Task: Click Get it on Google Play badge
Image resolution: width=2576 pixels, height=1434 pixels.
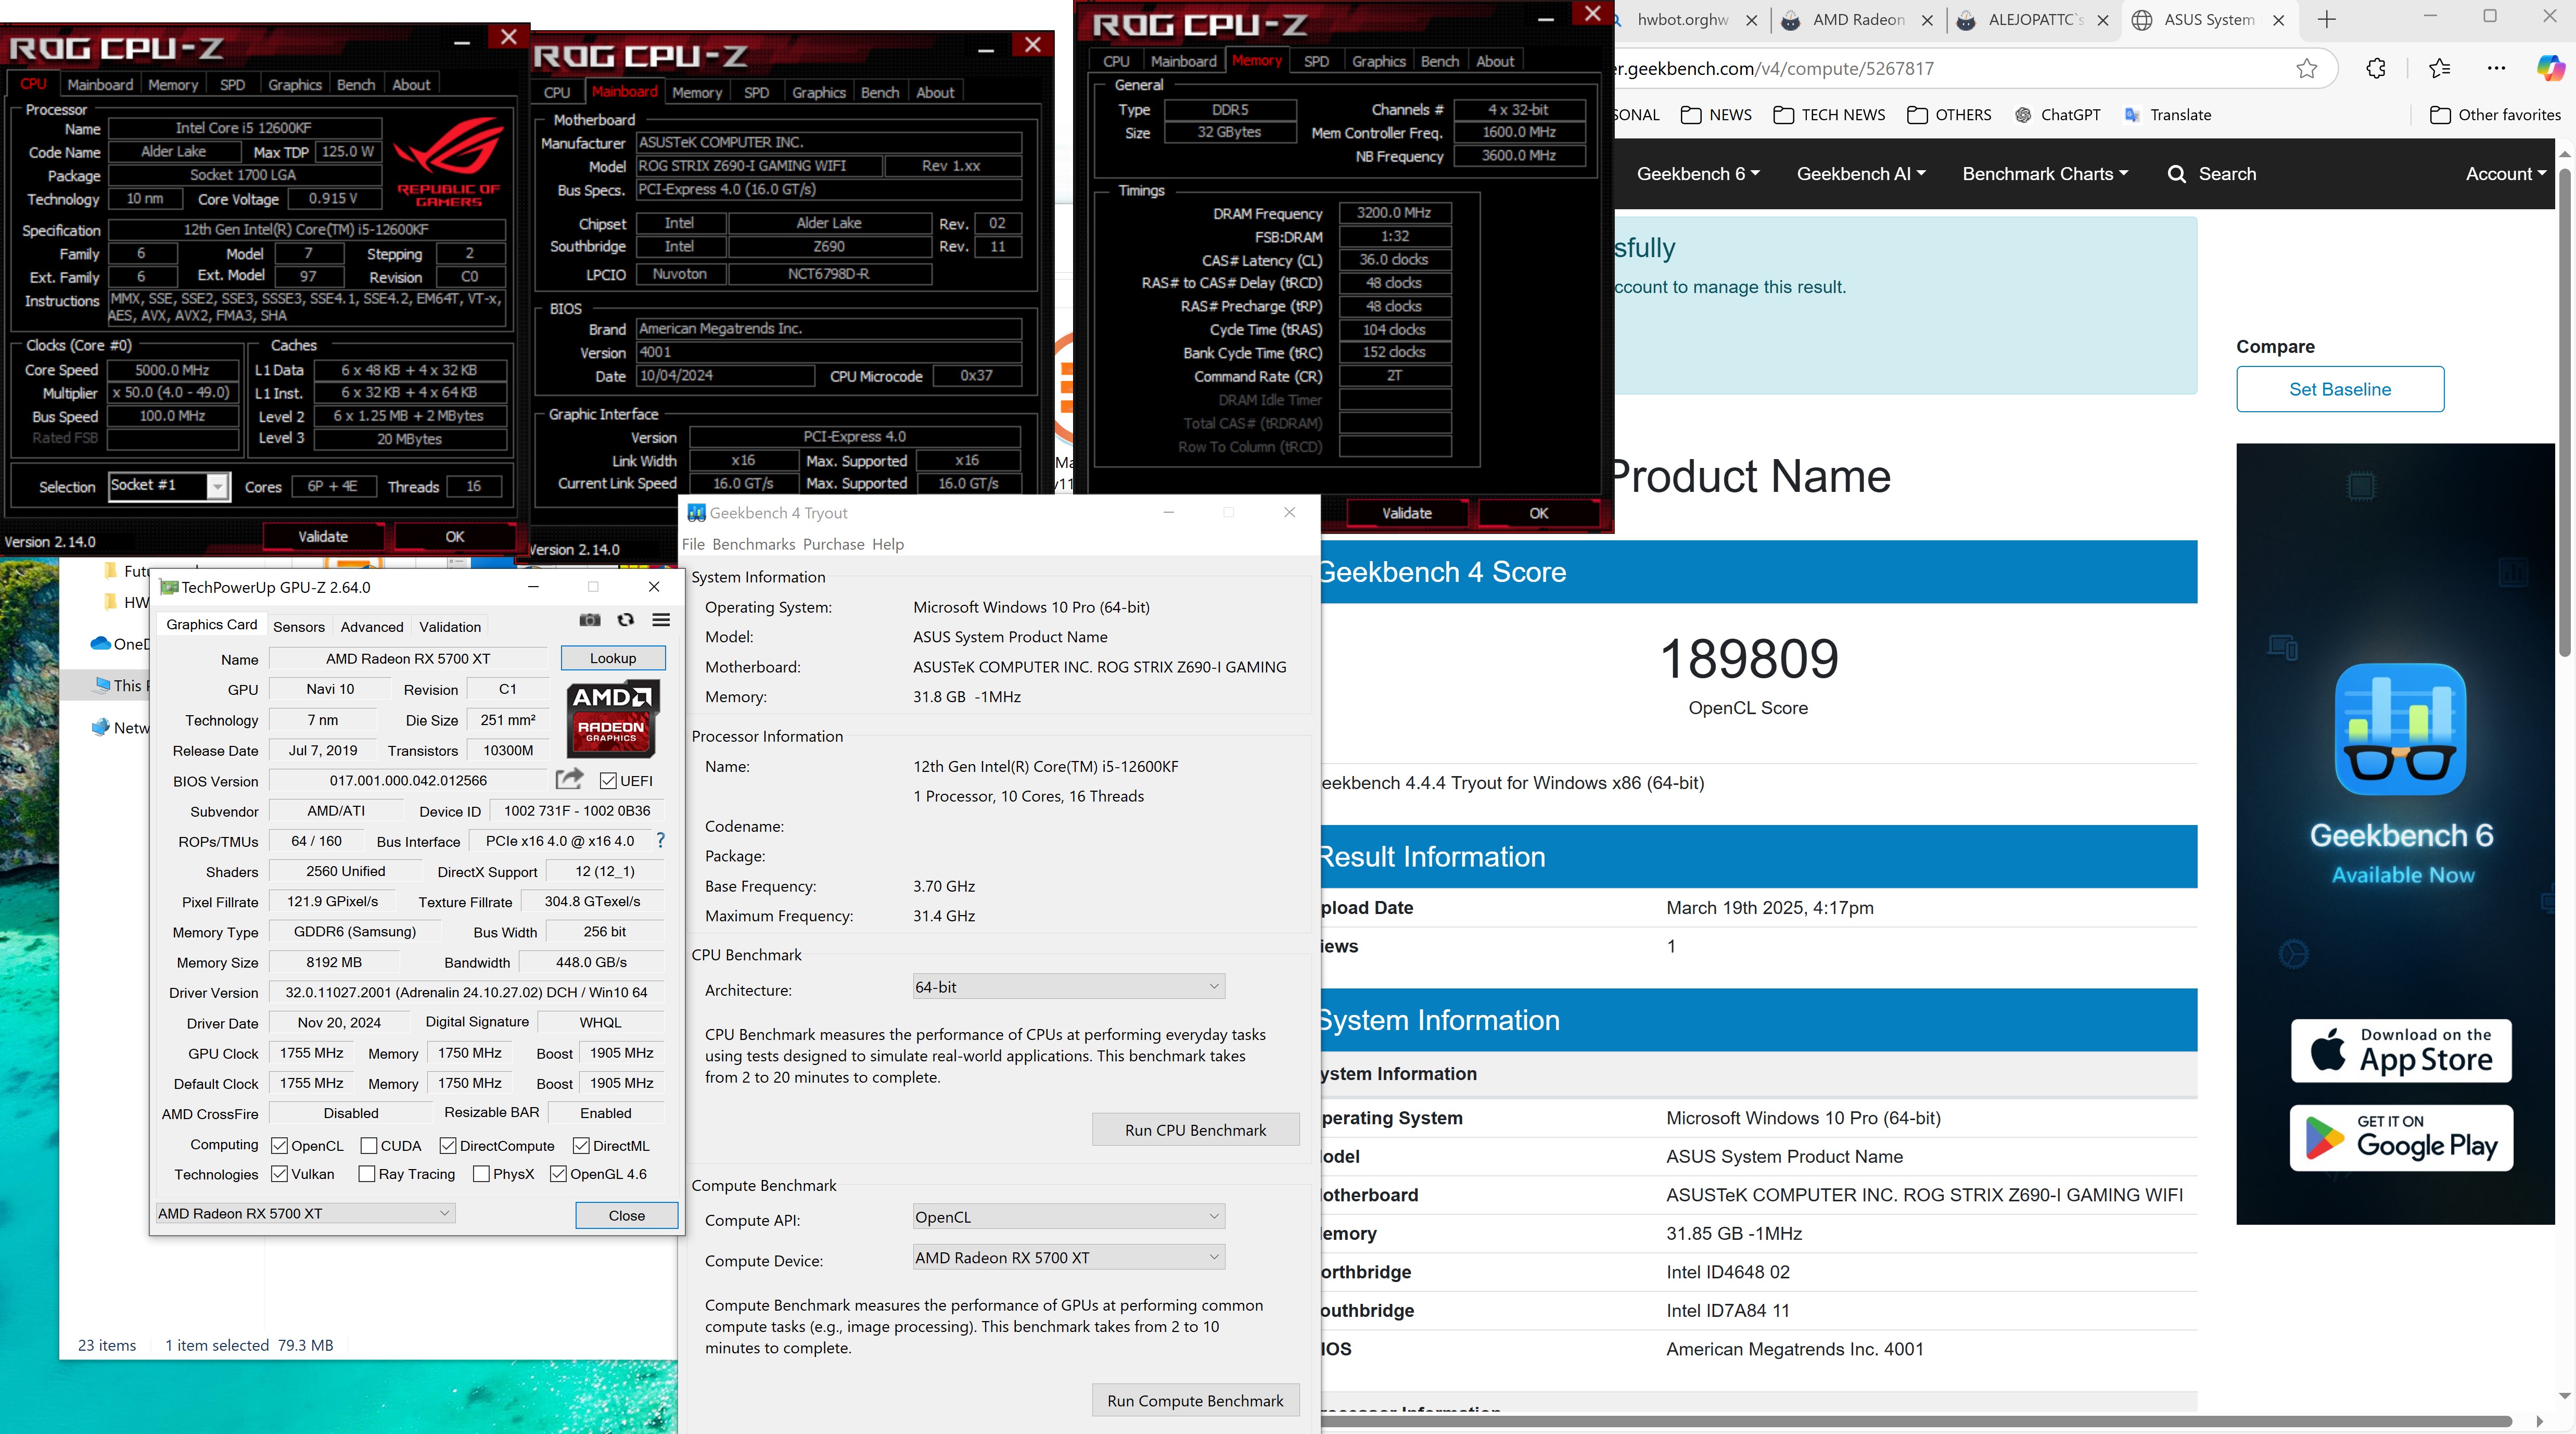Action: (2401, 1137)
